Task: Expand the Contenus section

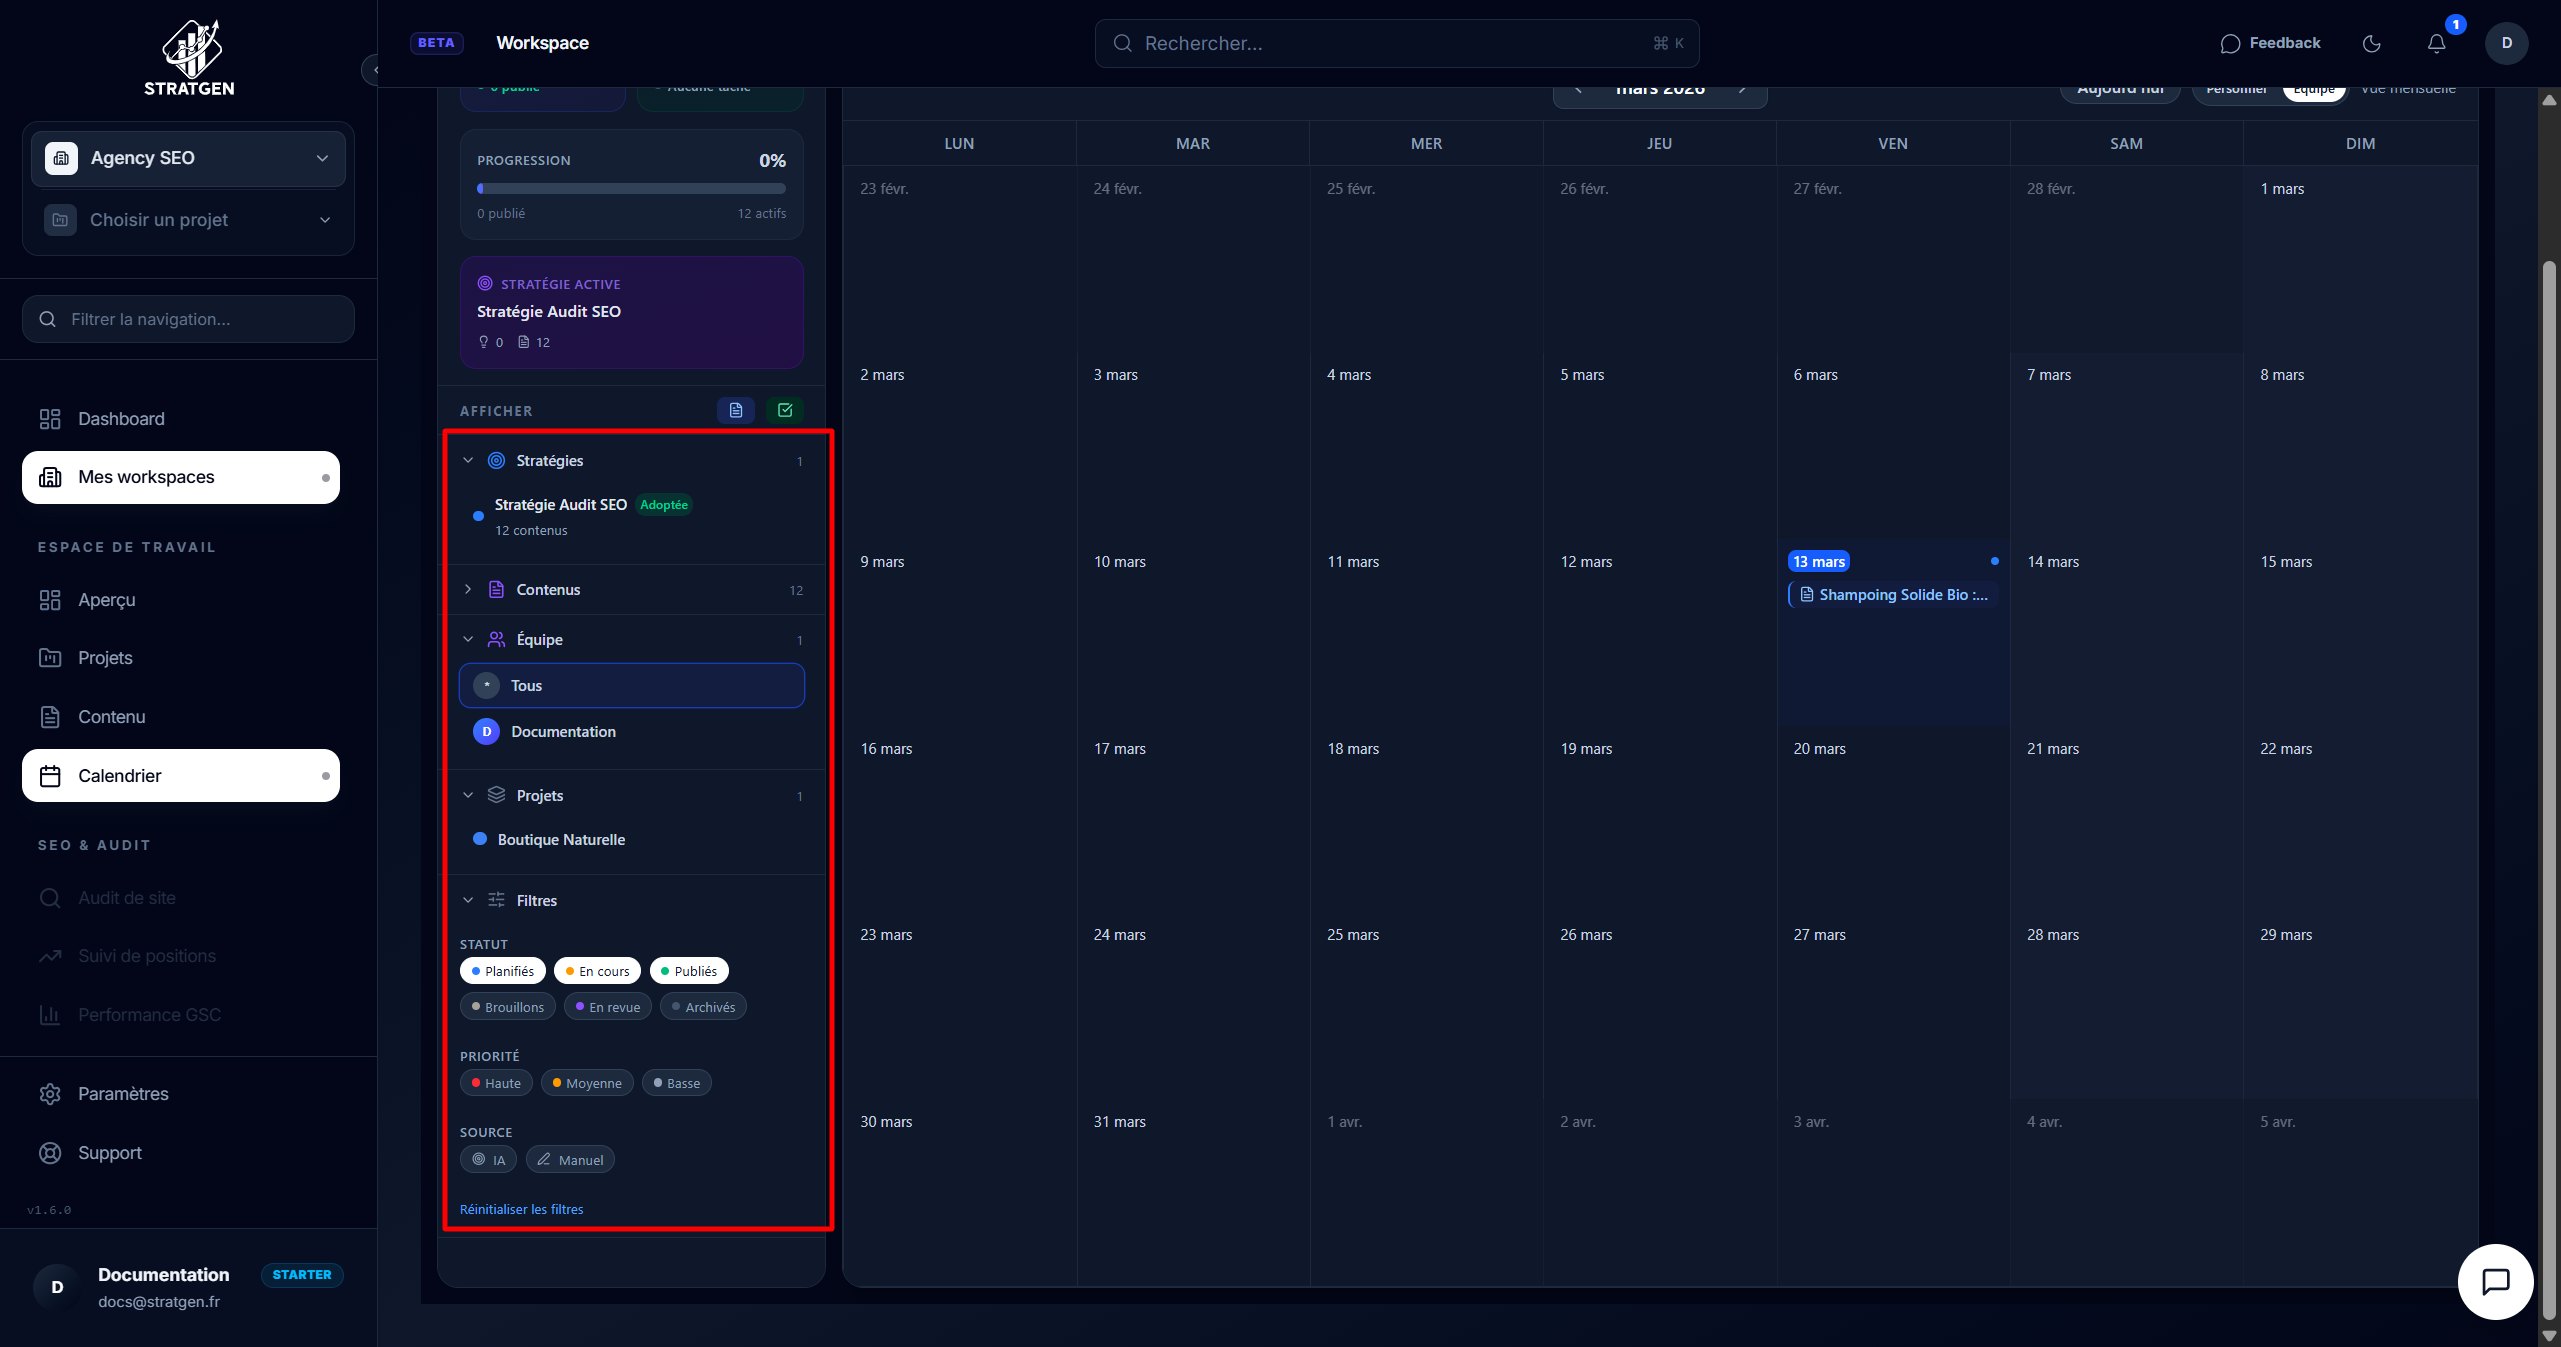Action: click(x=547, y=590)
